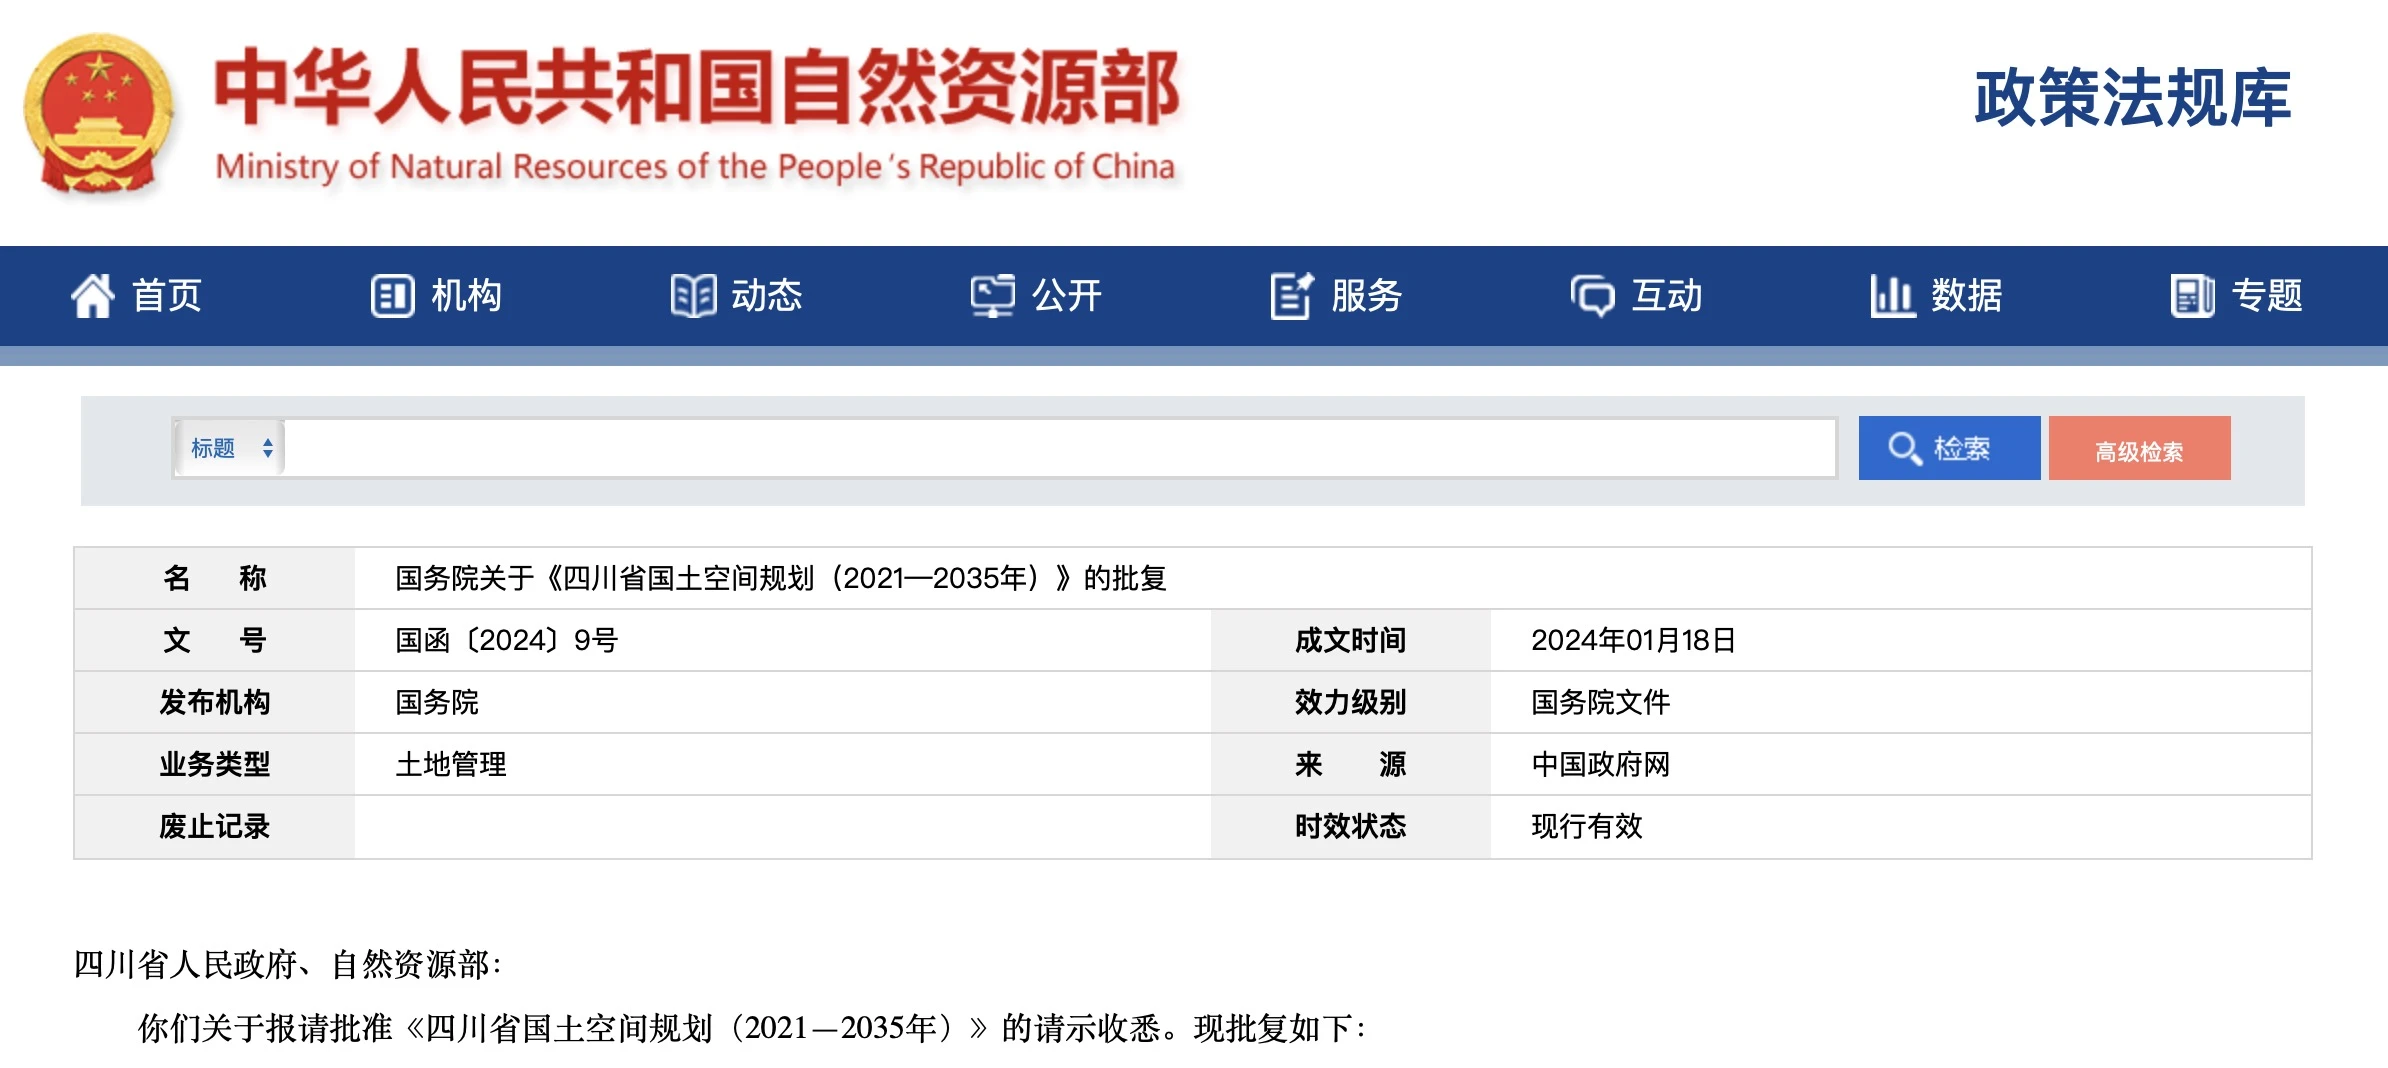Image resolution: width=2388 pixels, height=1068 pixels.
Task: Click the 机构 organization icon
Action: coord(392,296)
